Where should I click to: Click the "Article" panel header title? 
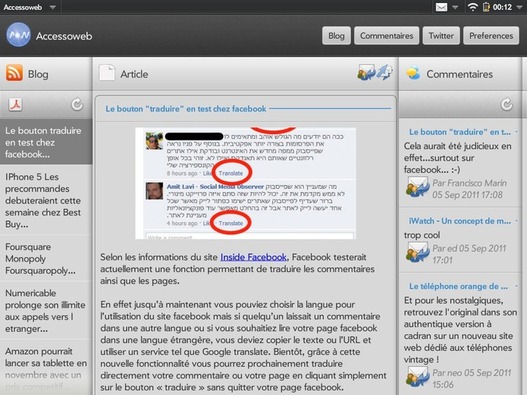click(134, 74)
